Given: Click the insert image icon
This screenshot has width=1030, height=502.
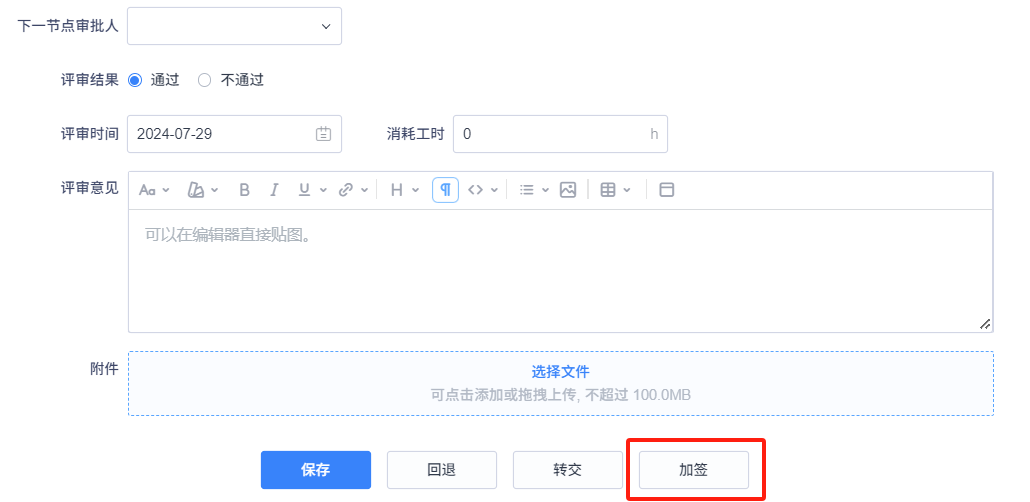Looking at the screenshot, I should tap(568, 190).
